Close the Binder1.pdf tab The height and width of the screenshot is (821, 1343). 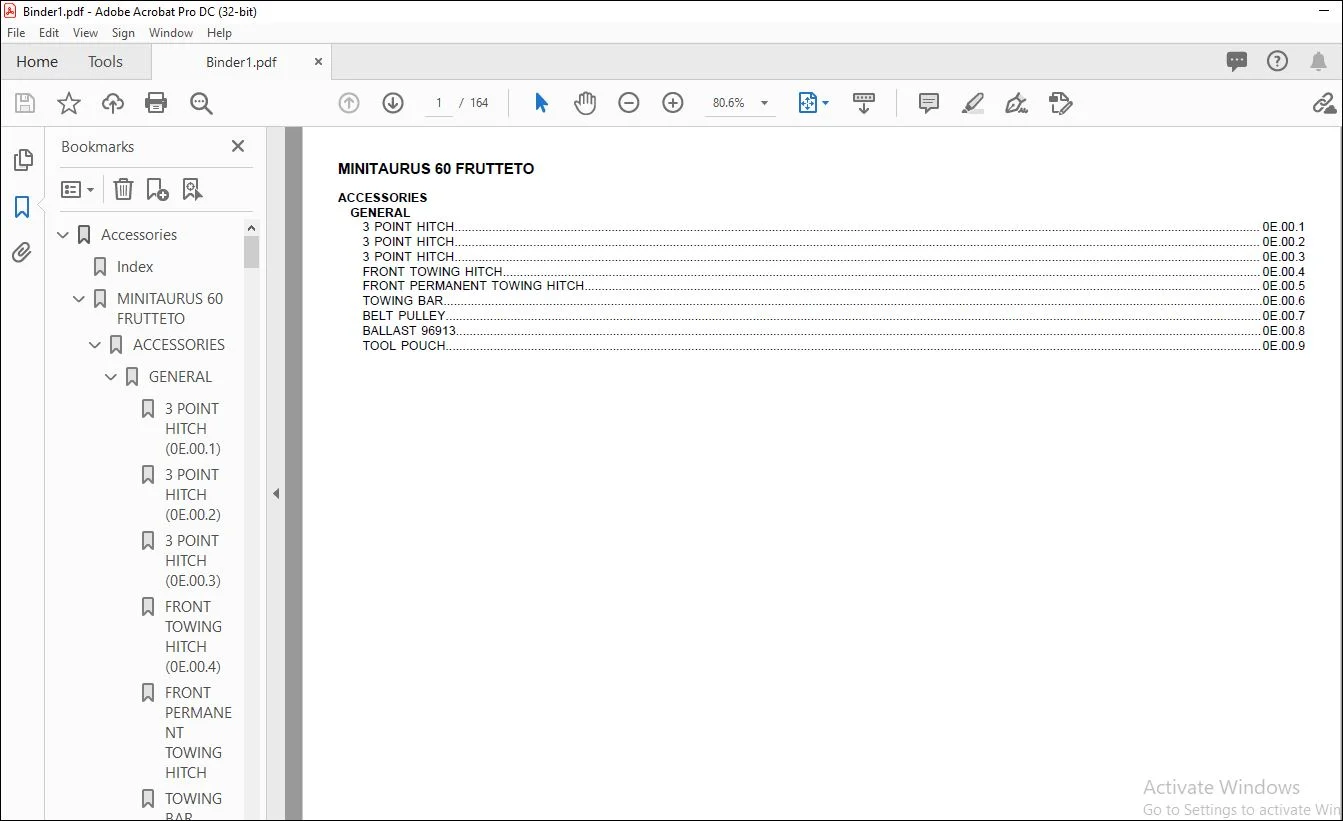[x=319, y=62]
